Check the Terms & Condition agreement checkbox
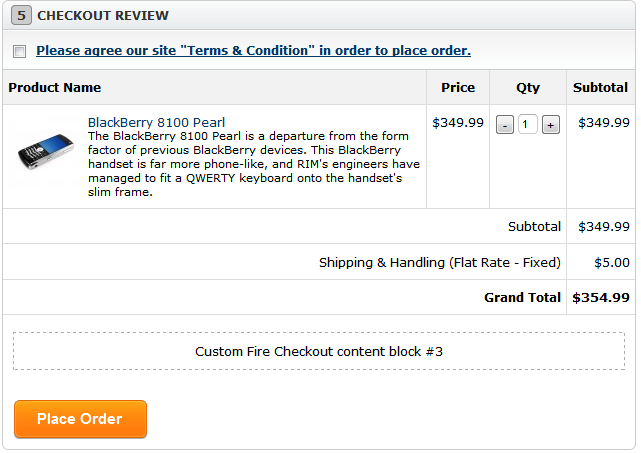 [x=20, y=51]
